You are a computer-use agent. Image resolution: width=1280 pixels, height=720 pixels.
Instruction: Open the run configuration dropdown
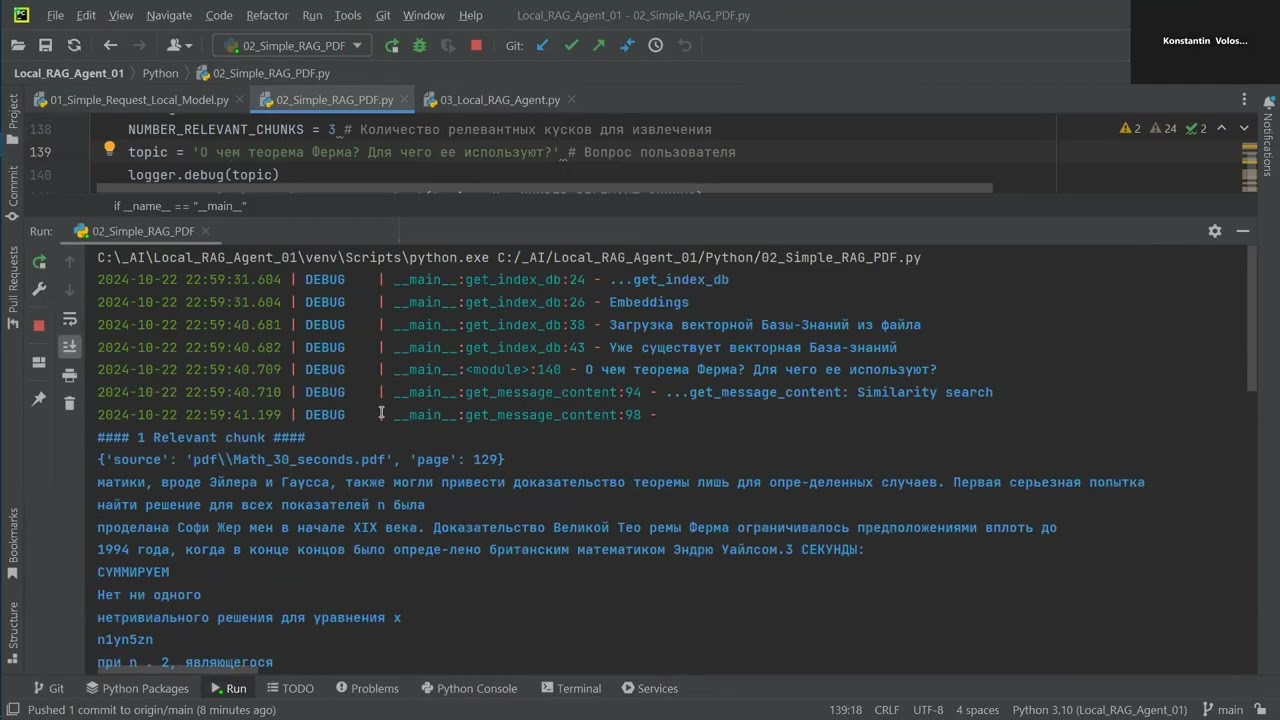292,45
